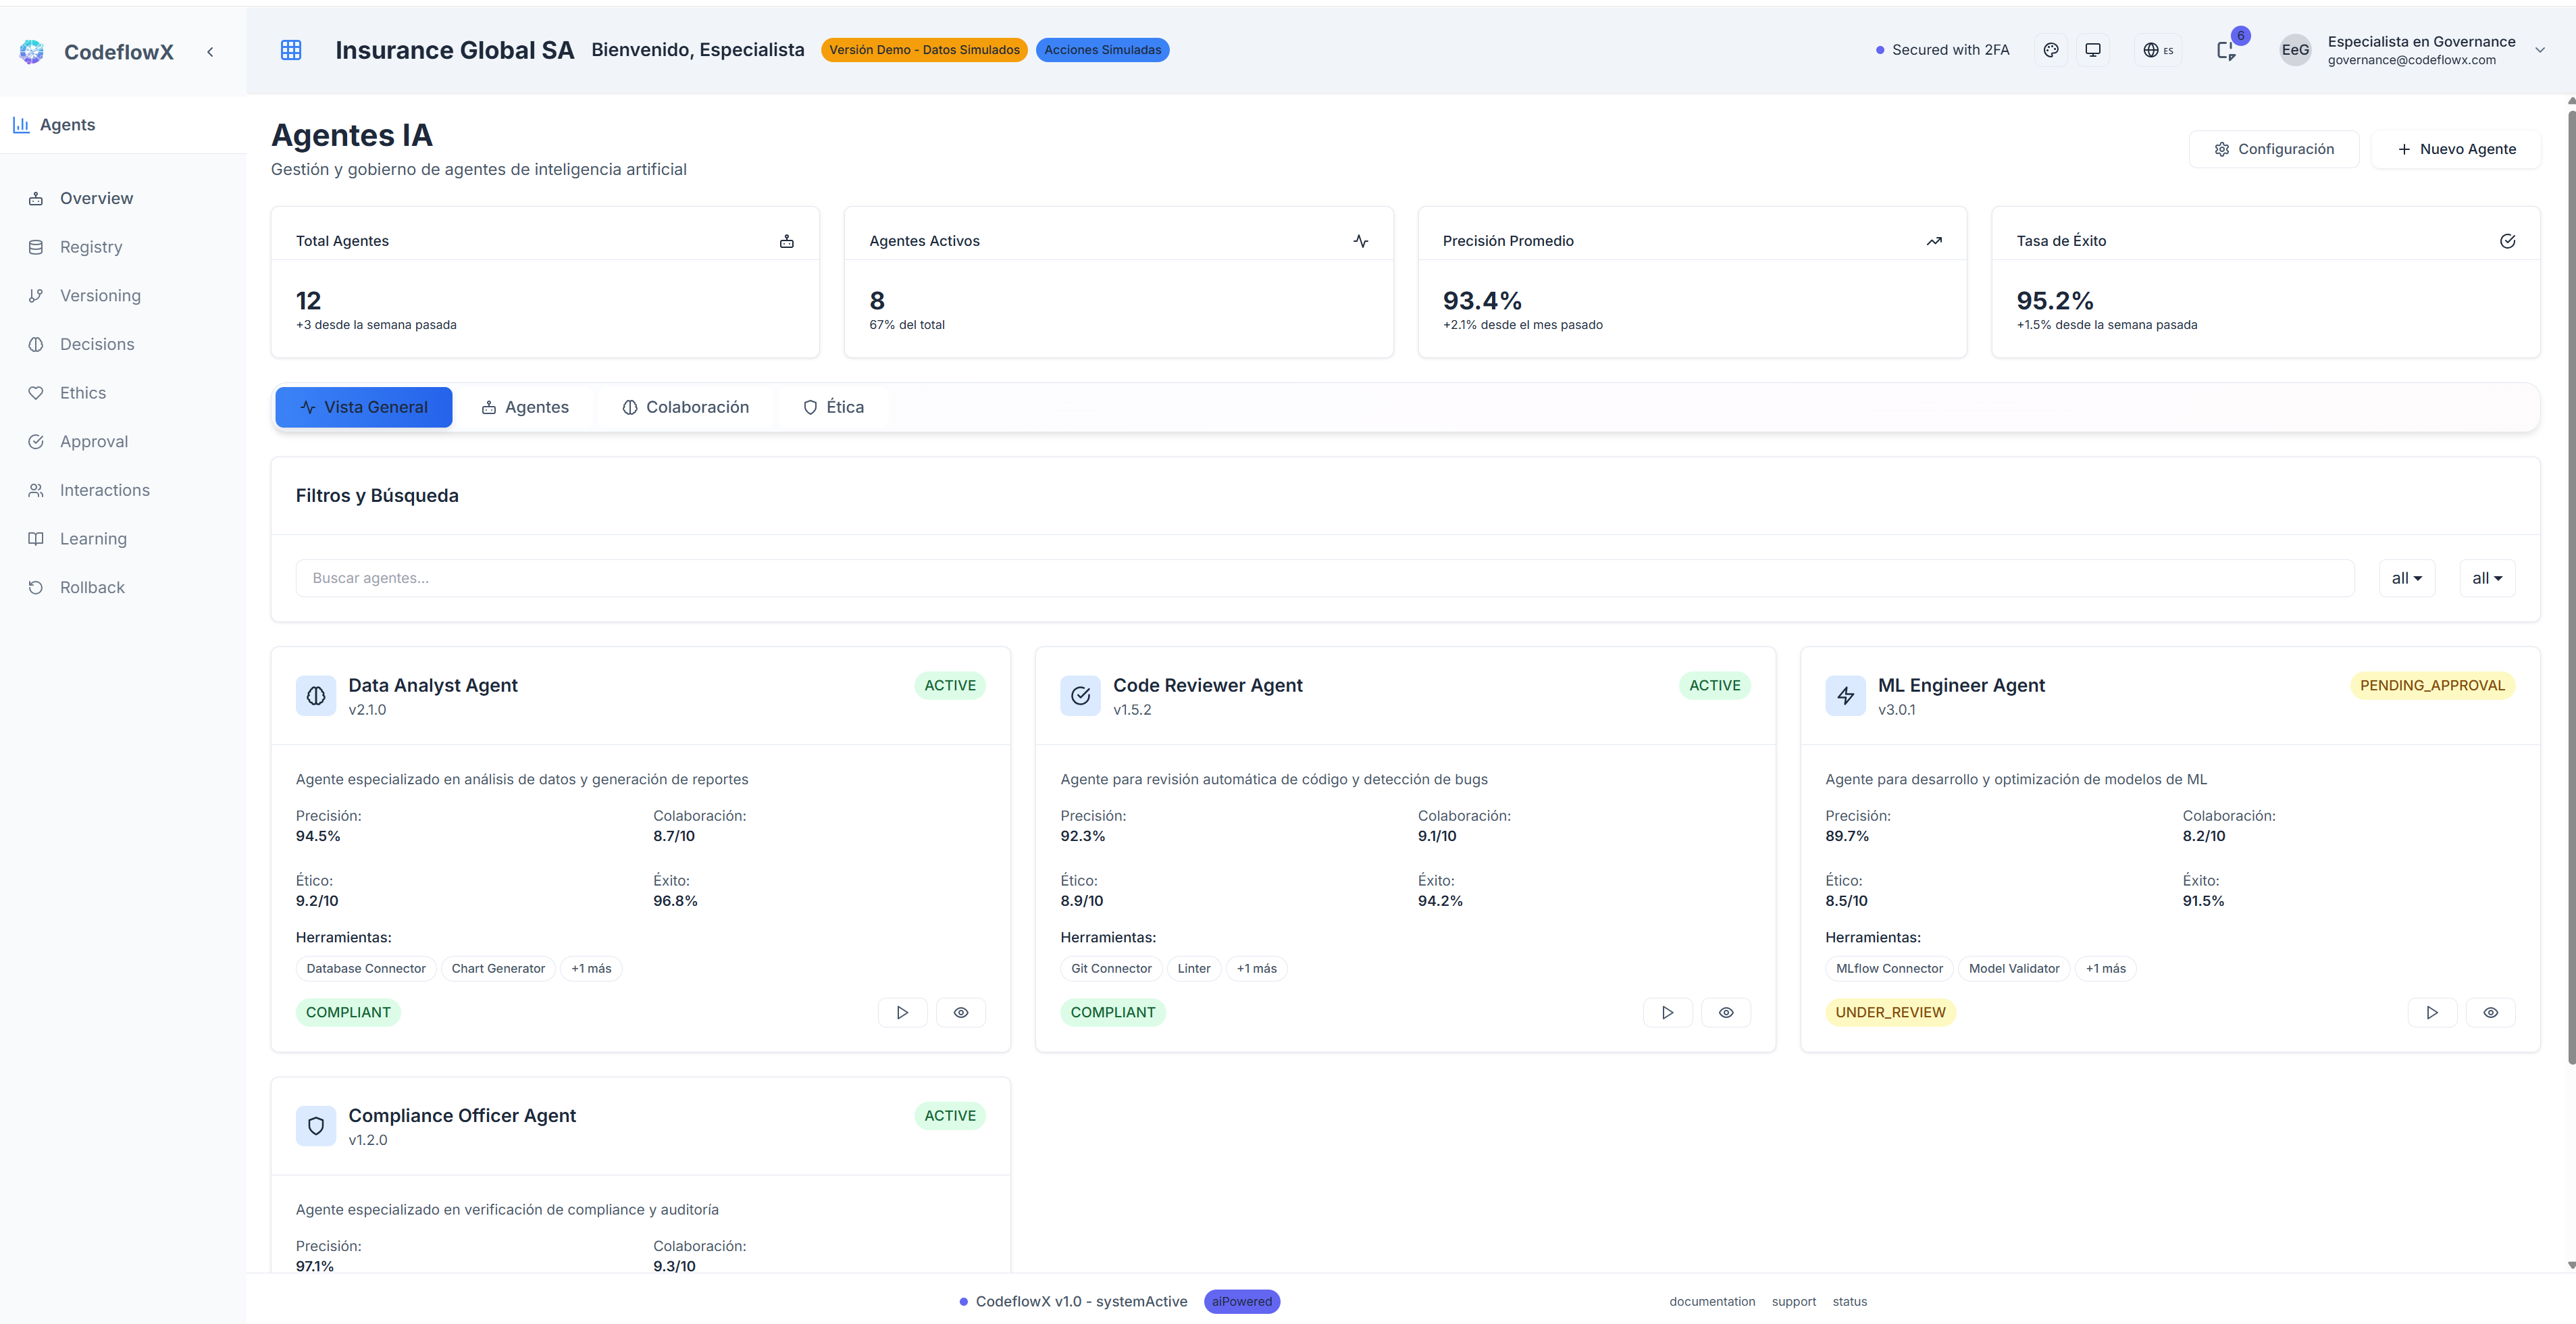
Task: Expand the user profile menu chevron
Action: tap(2541, 50)
